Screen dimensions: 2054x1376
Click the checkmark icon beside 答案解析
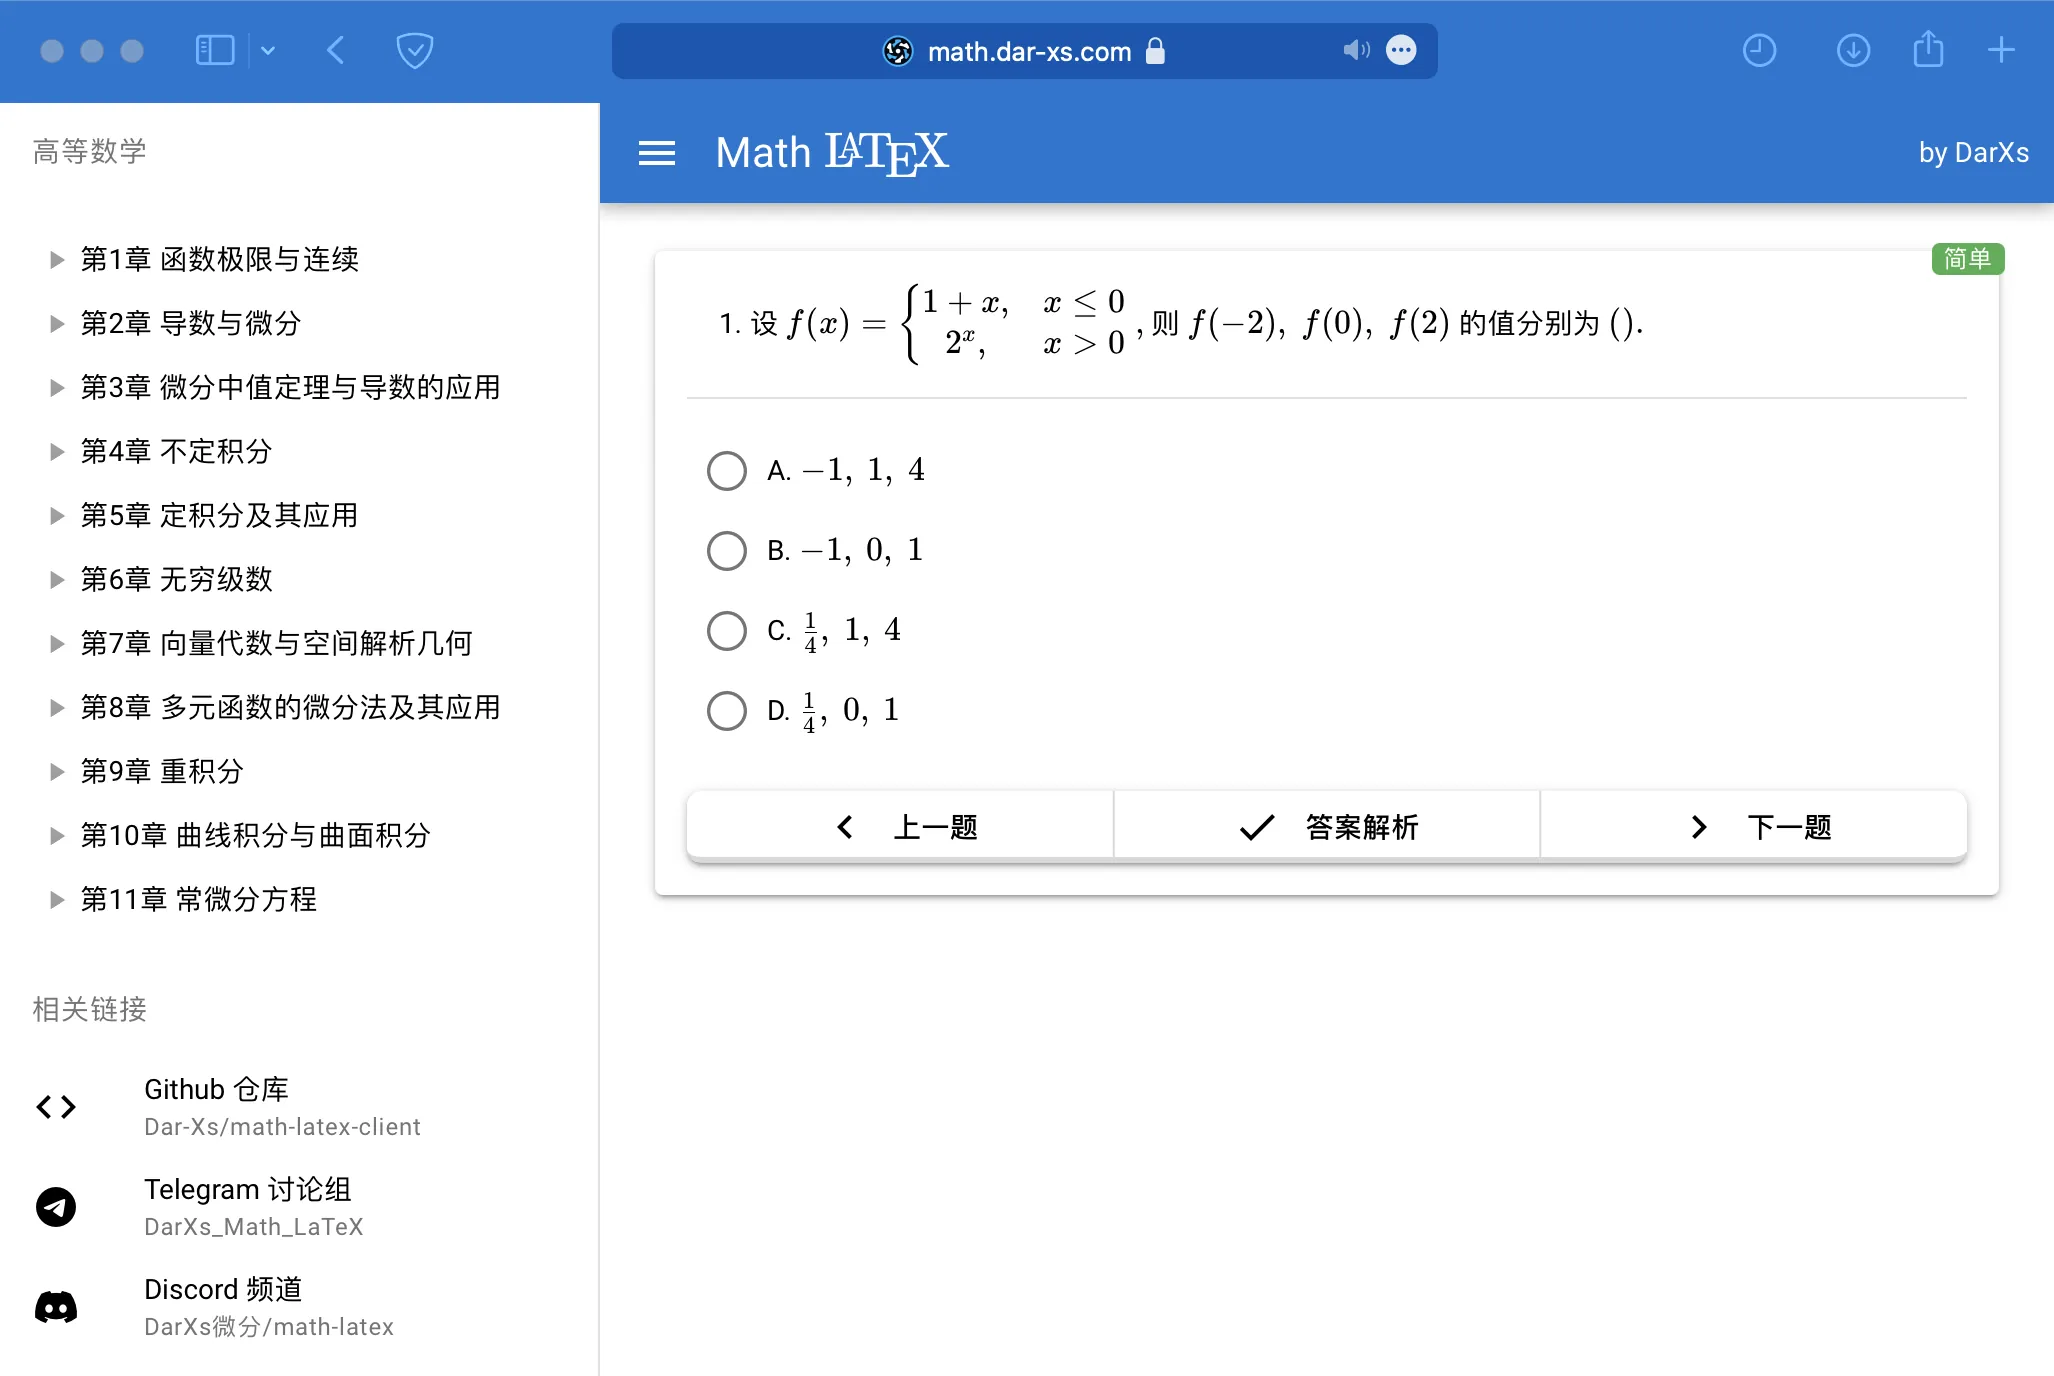click(x=1257, y=827)
